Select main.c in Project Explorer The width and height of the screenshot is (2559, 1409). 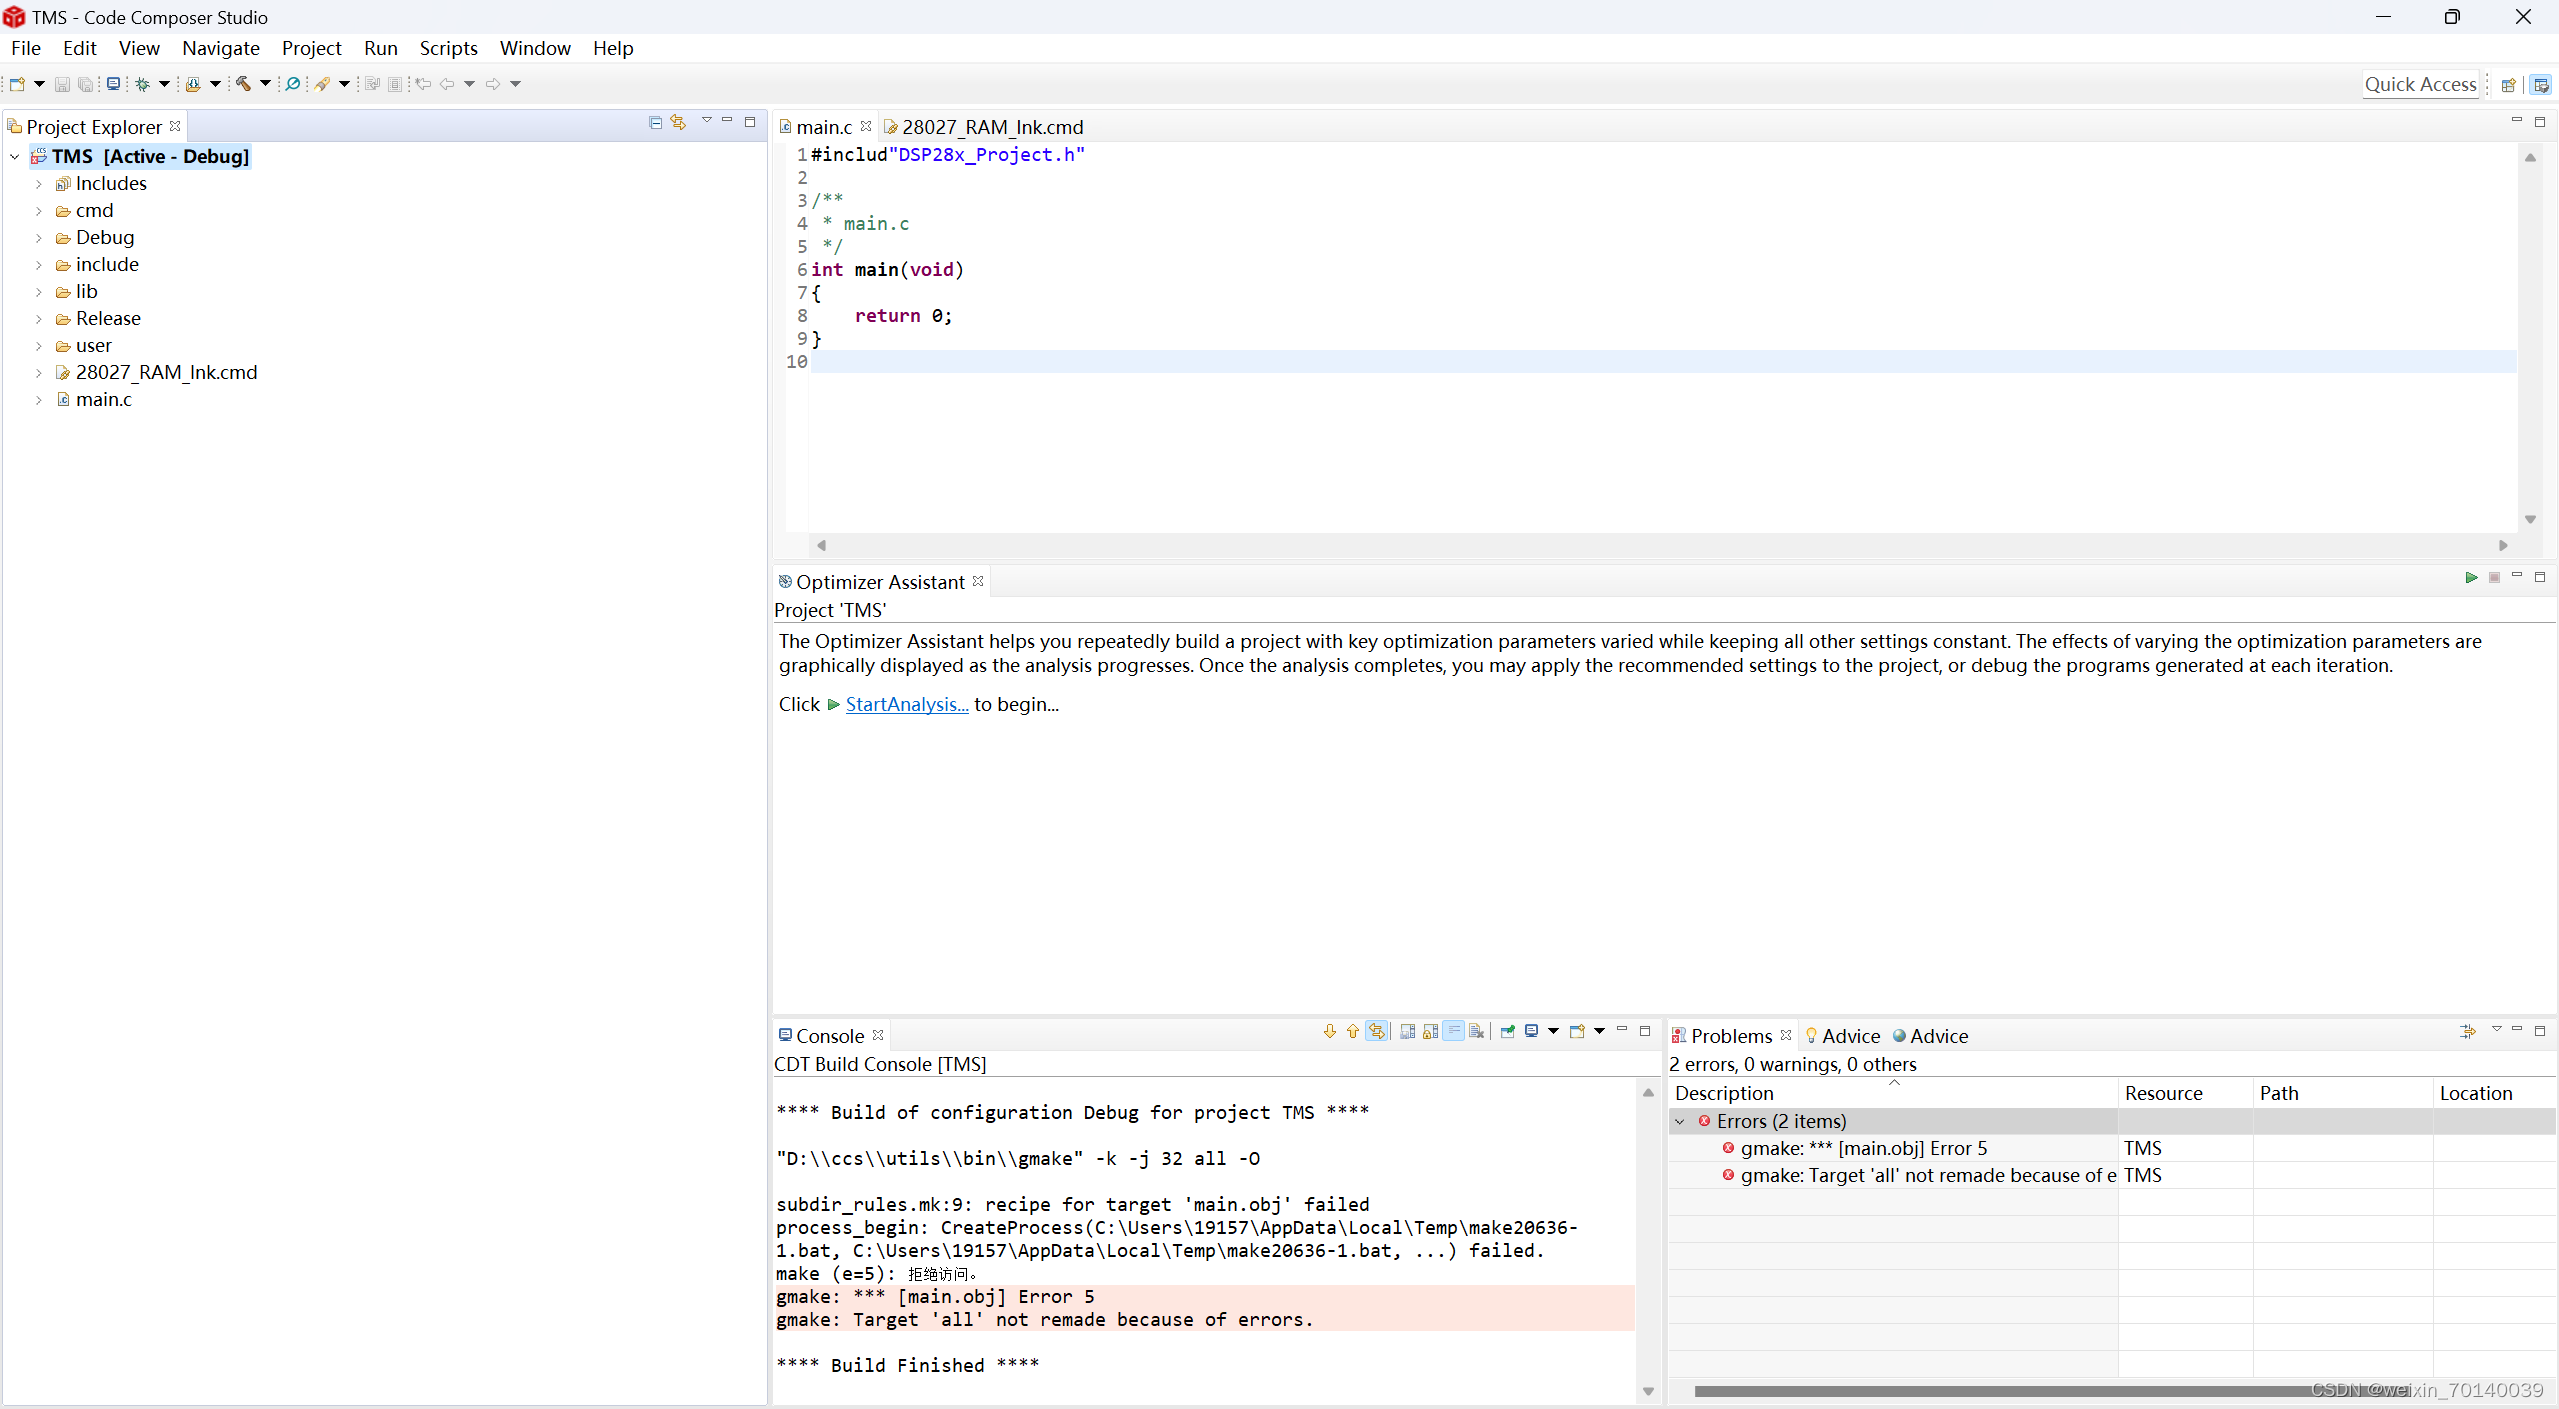(x=103, y=400)
